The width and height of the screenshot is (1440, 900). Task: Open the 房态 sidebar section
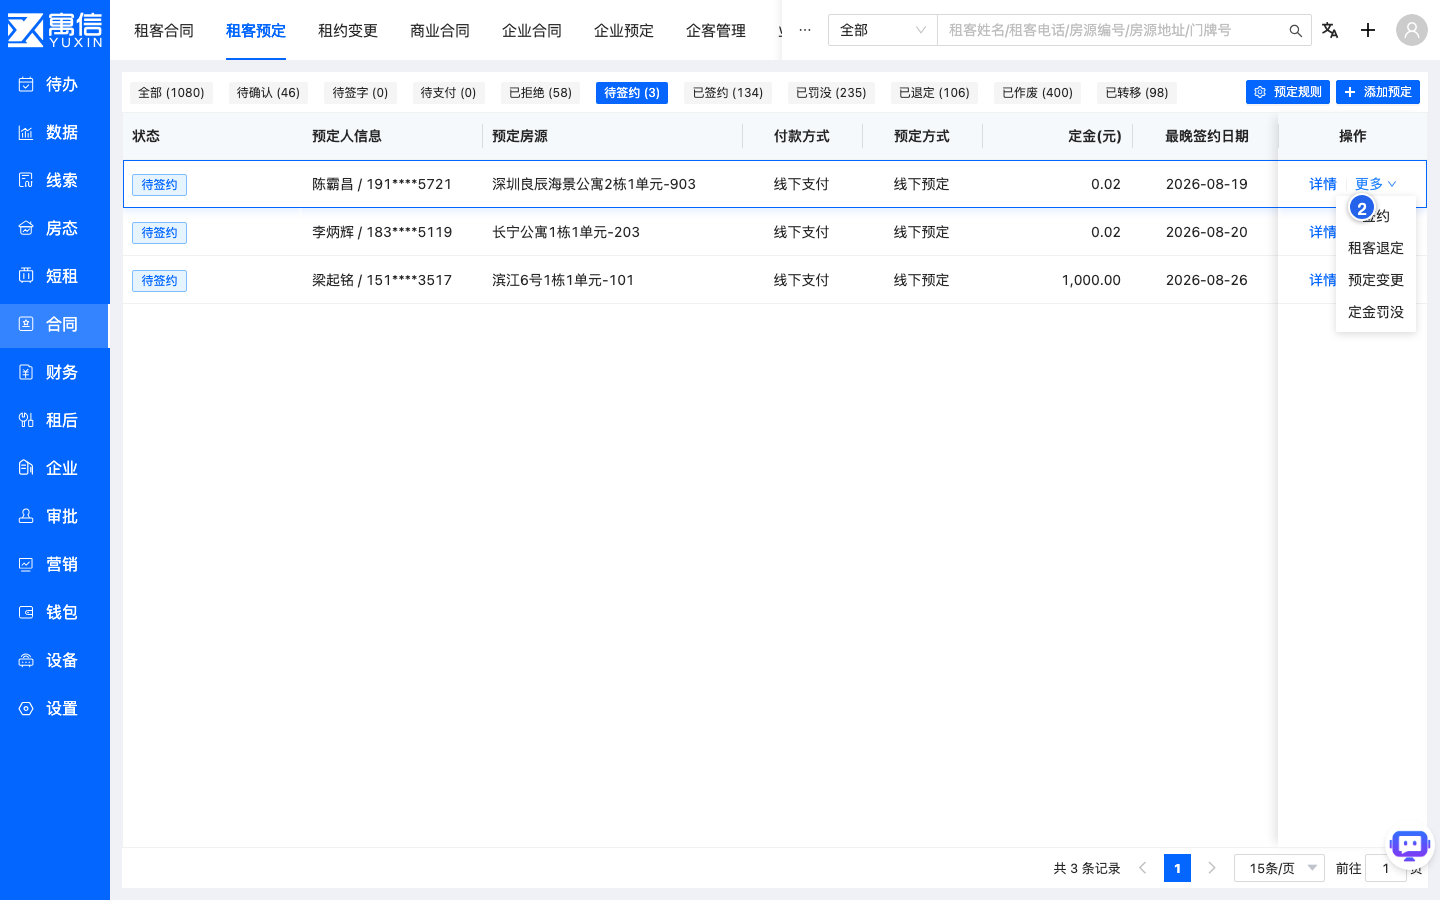pos(54,228)
